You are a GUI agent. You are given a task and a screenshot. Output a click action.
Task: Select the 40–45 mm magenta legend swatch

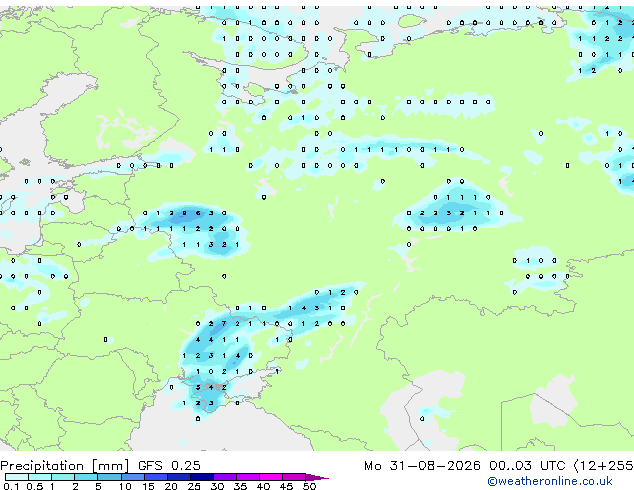tap(271, 477)
